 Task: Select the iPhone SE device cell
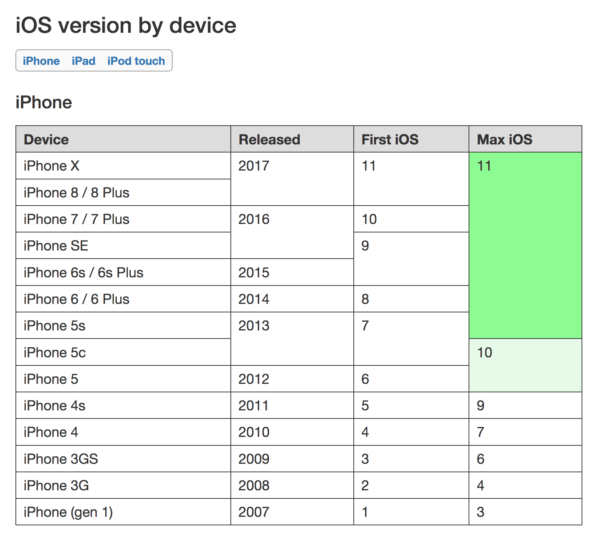point(56,245)
